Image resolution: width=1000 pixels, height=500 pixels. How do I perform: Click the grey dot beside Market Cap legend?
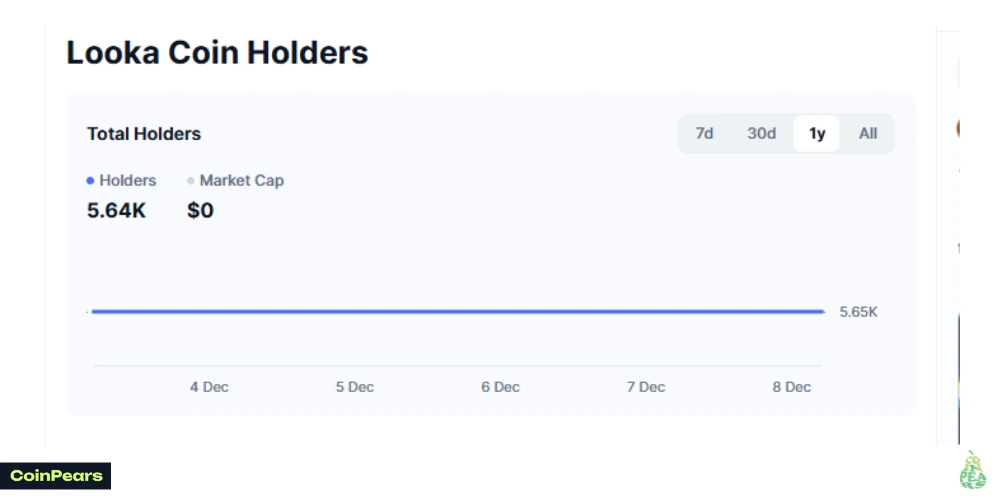pyautogui.click(x=191, y=181)
